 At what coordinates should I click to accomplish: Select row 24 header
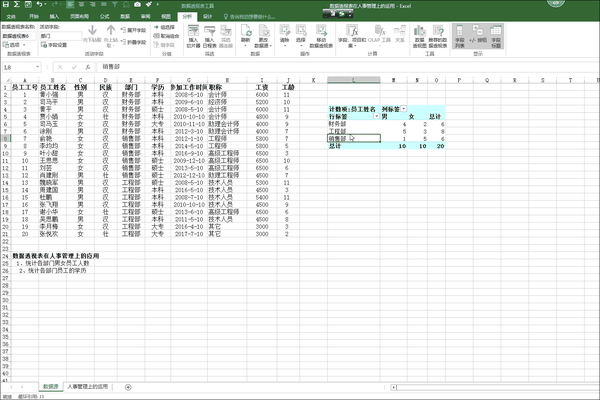[x=5, y=256]
